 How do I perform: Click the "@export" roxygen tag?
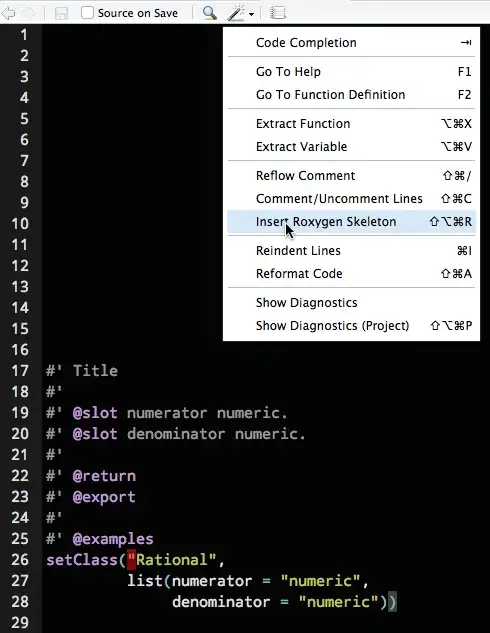(104, 497)
